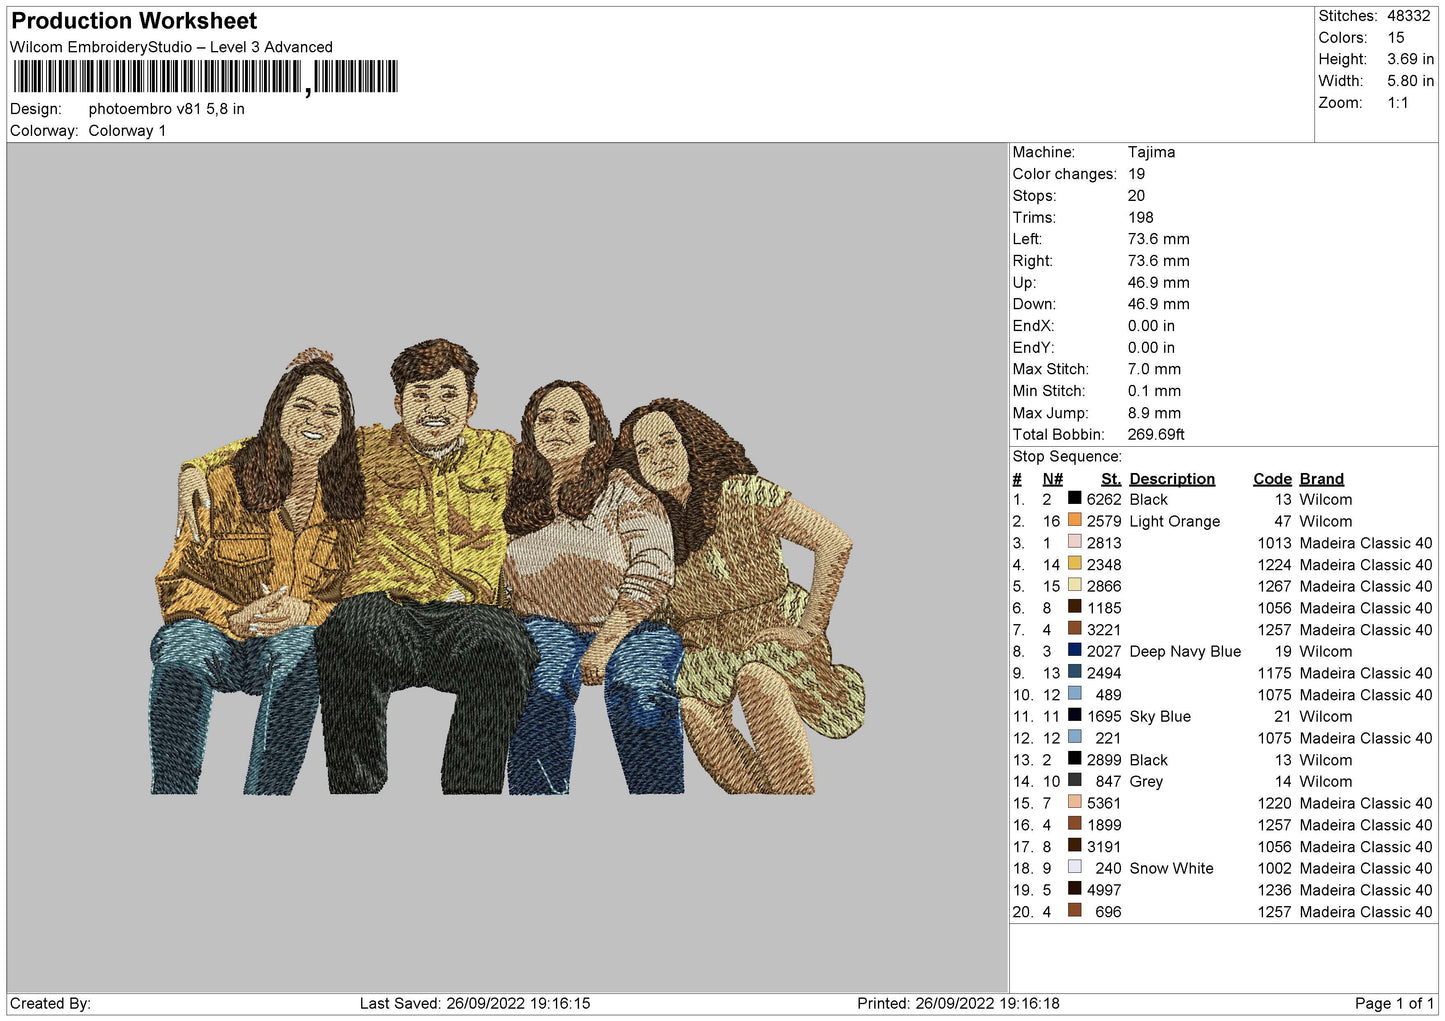Click the Grey swatch in stop 14

1074,781
